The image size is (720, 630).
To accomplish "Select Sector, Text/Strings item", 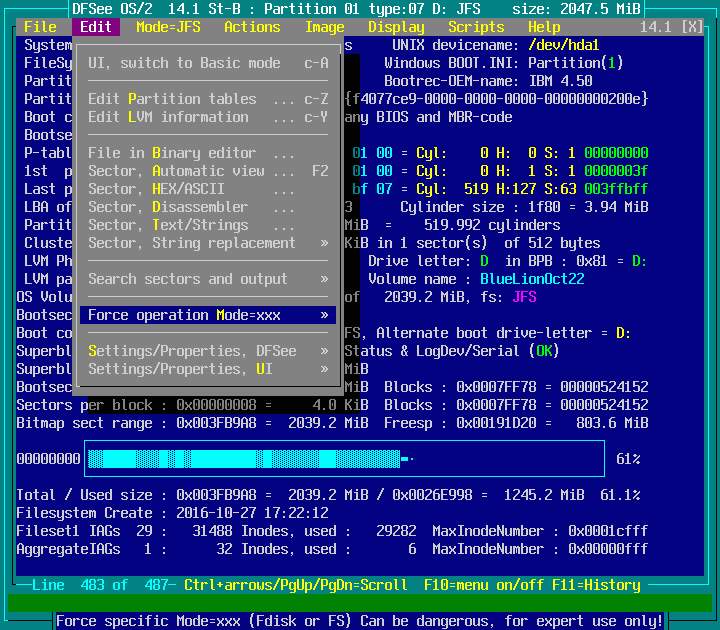I will tap(208, 225).
